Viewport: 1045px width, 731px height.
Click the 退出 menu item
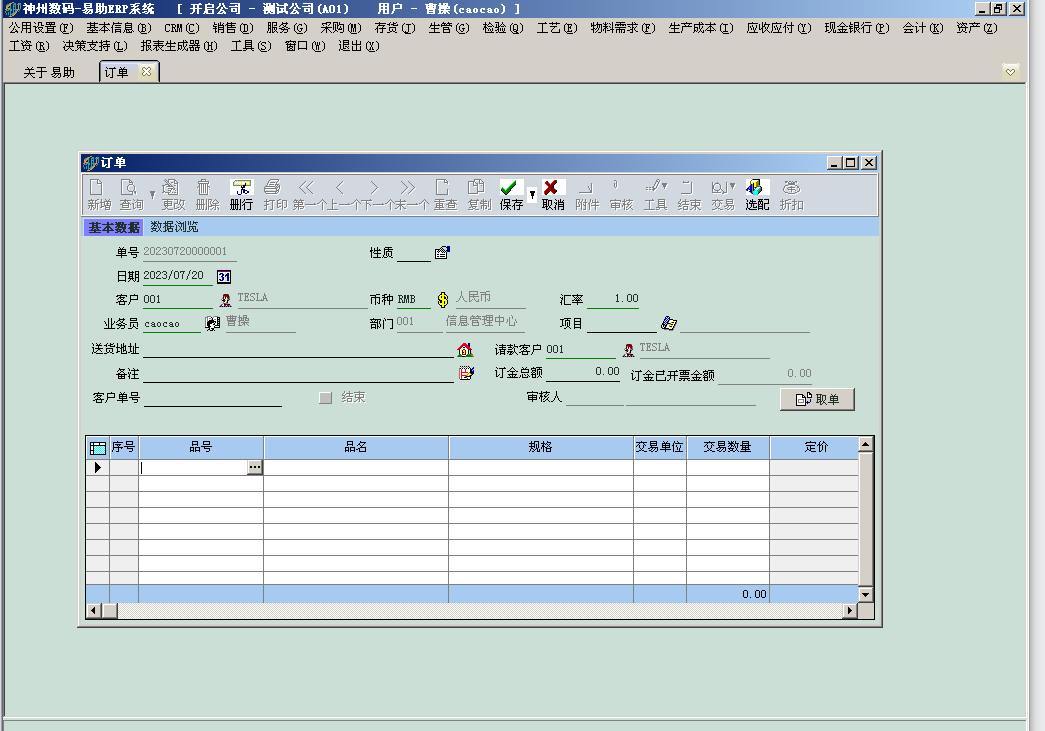[359, 46]
